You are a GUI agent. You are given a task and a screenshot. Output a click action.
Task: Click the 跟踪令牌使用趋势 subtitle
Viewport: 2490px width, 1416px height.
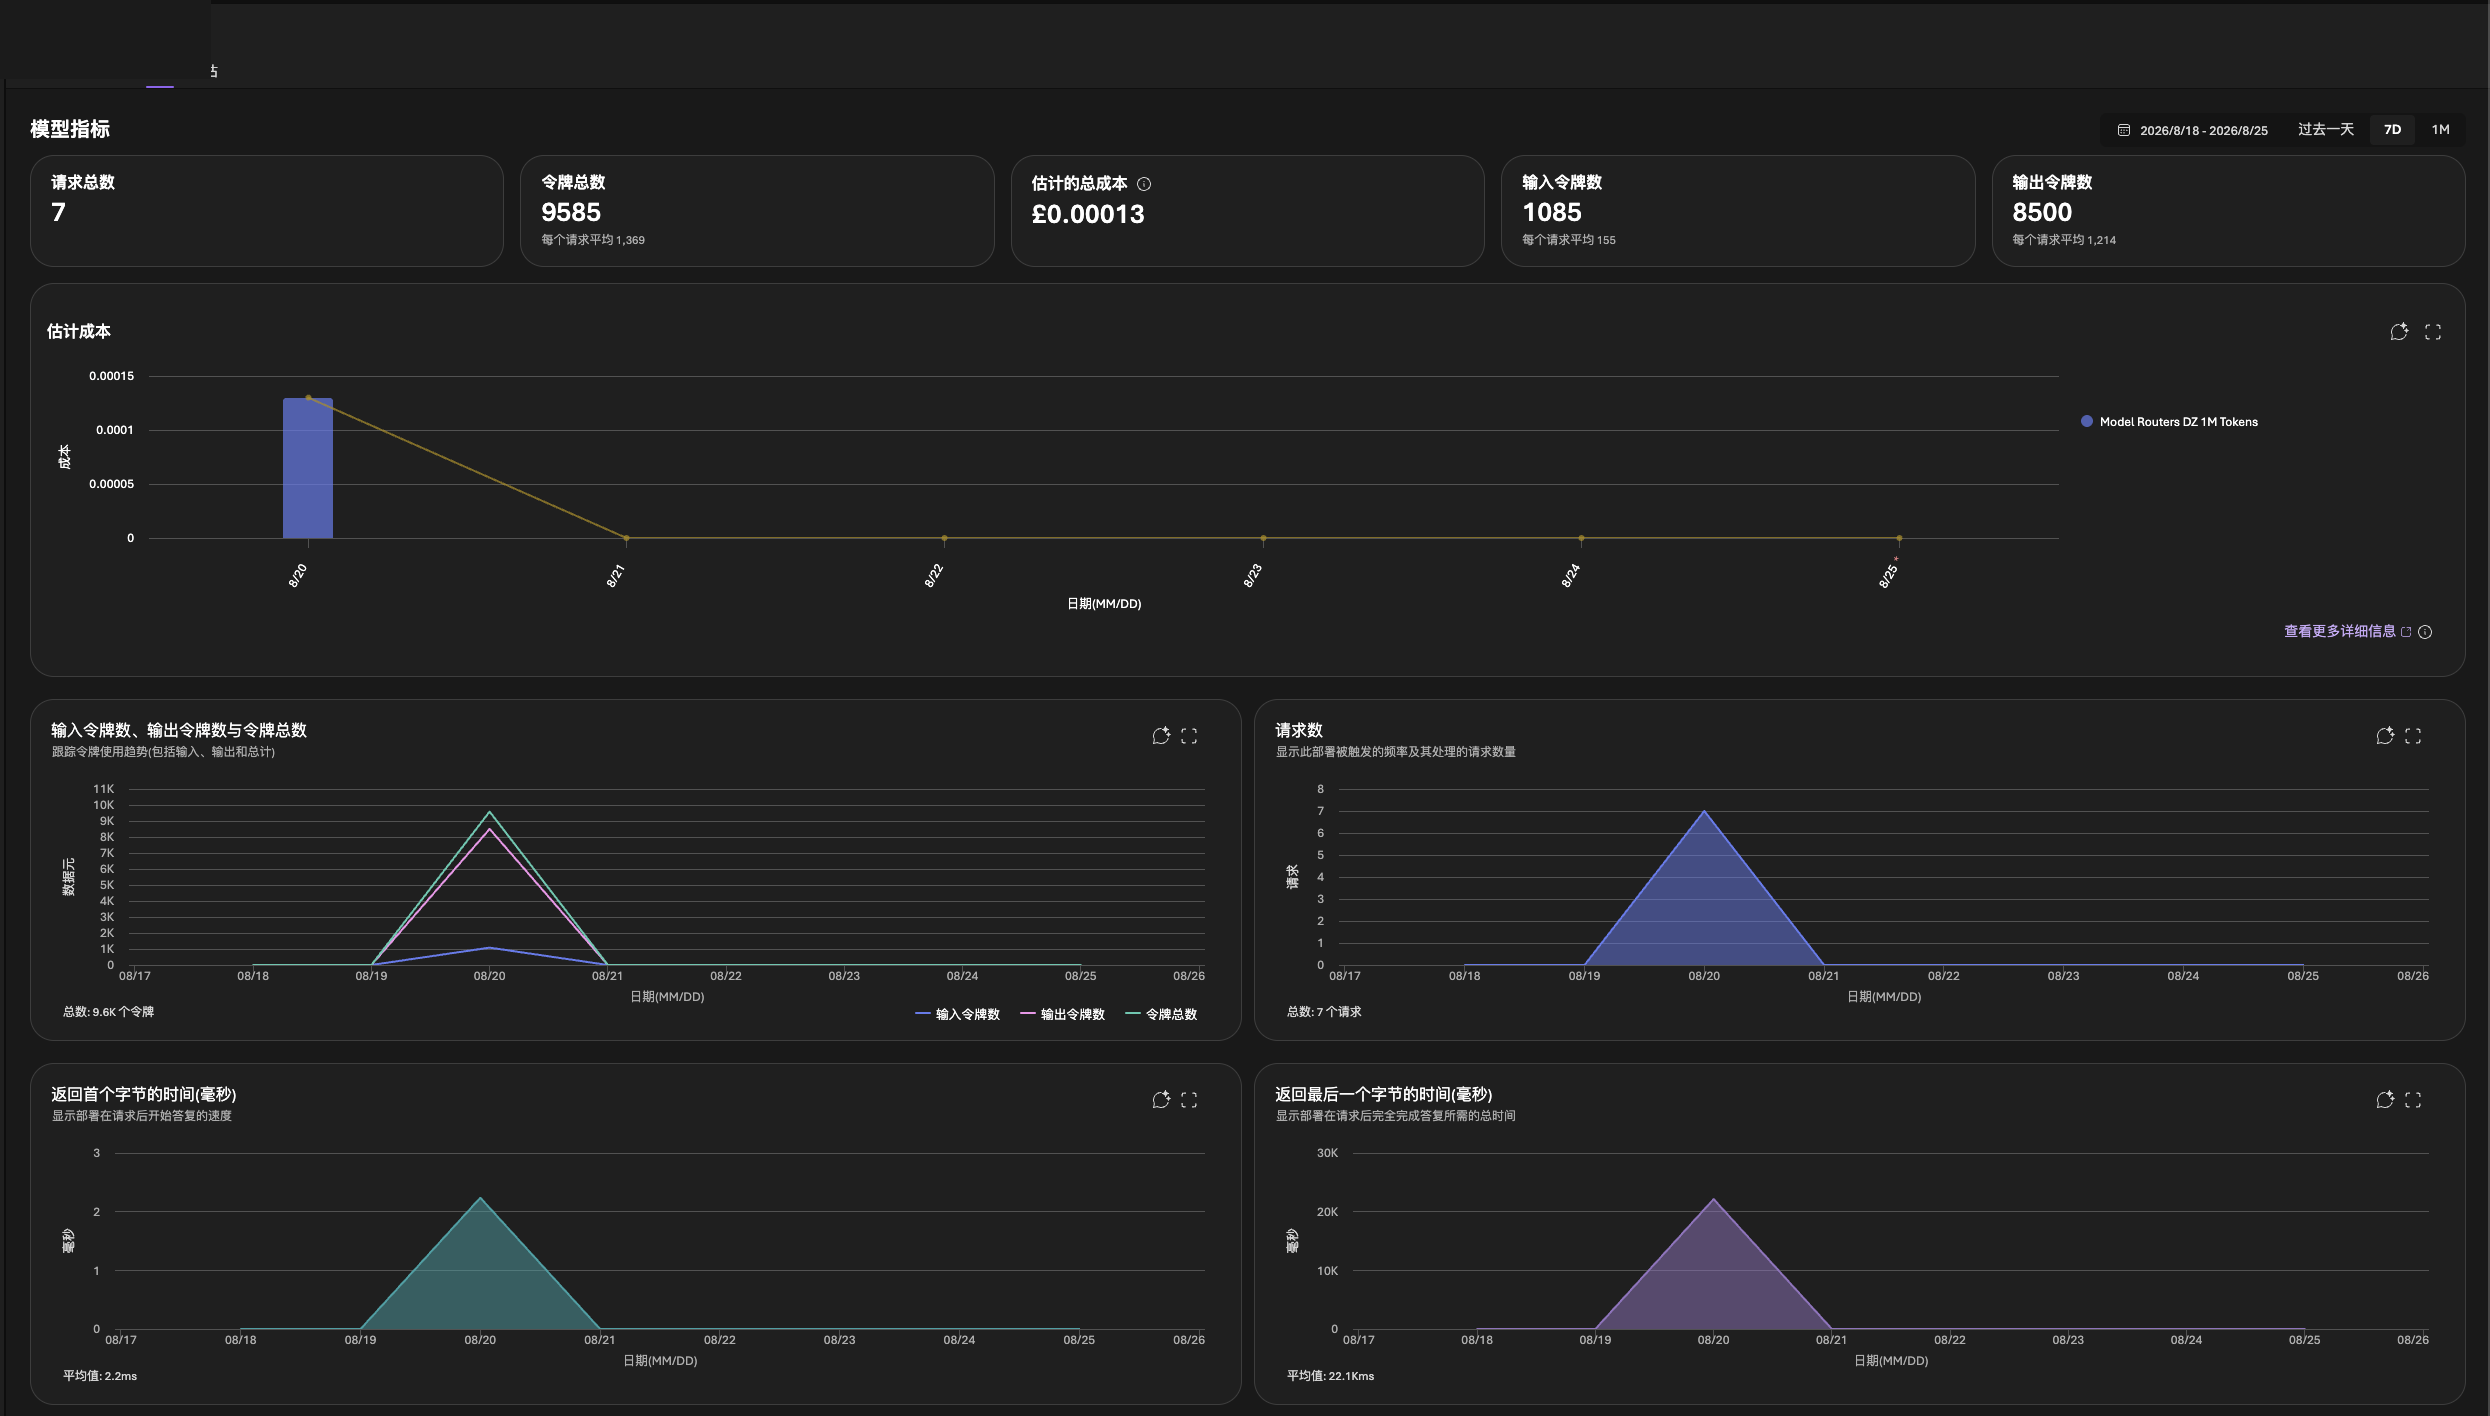163,752
